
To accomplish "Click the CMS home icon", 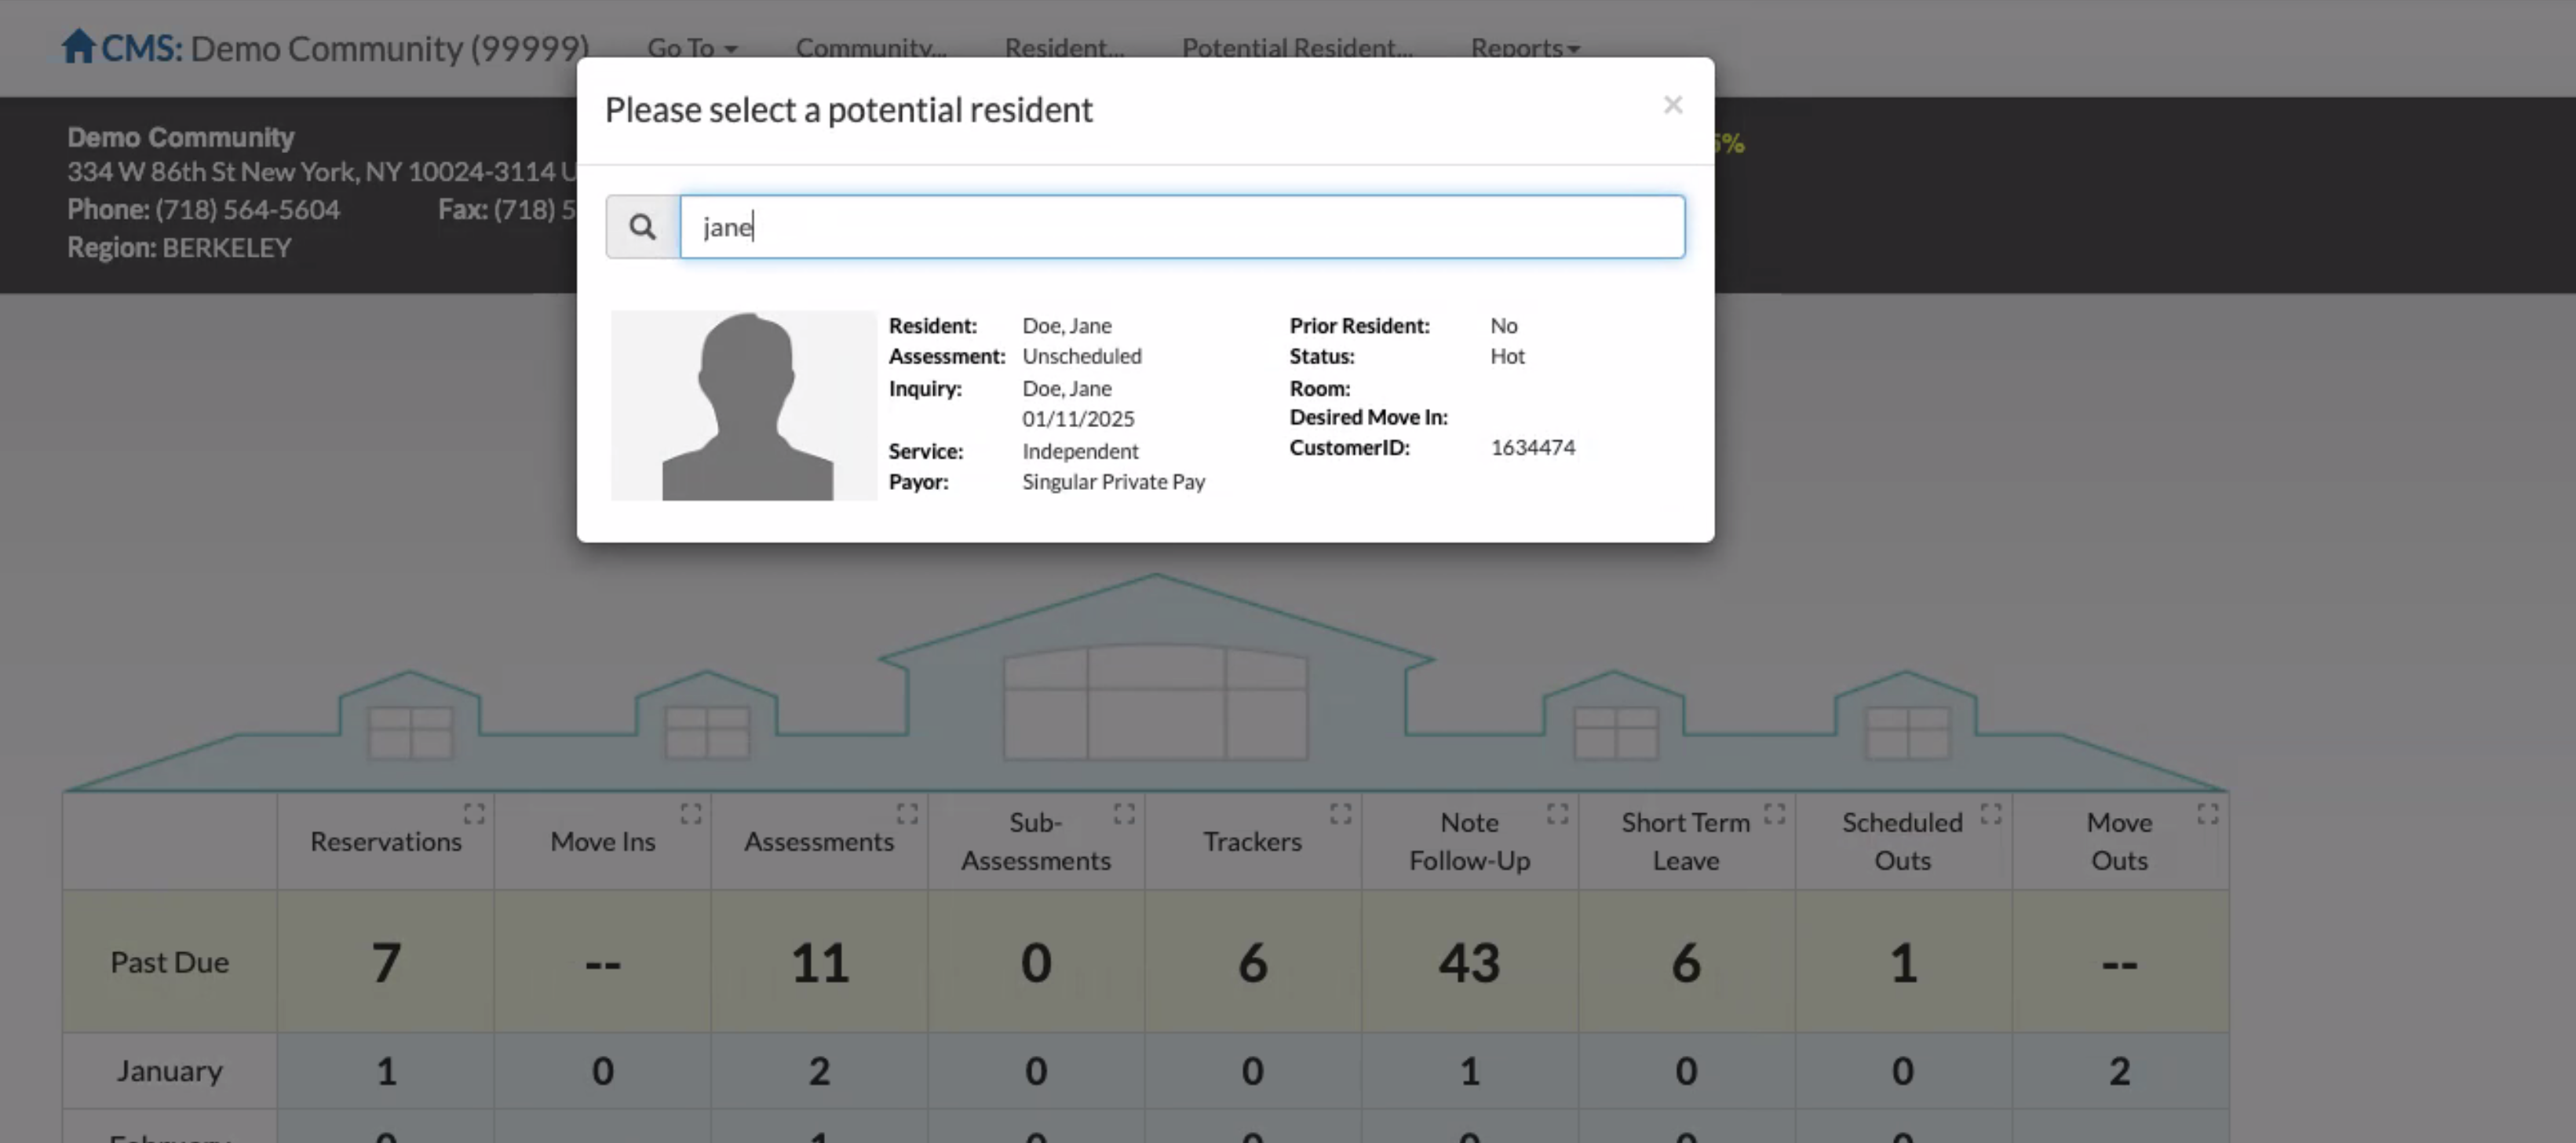I will (x=78, y=46).
